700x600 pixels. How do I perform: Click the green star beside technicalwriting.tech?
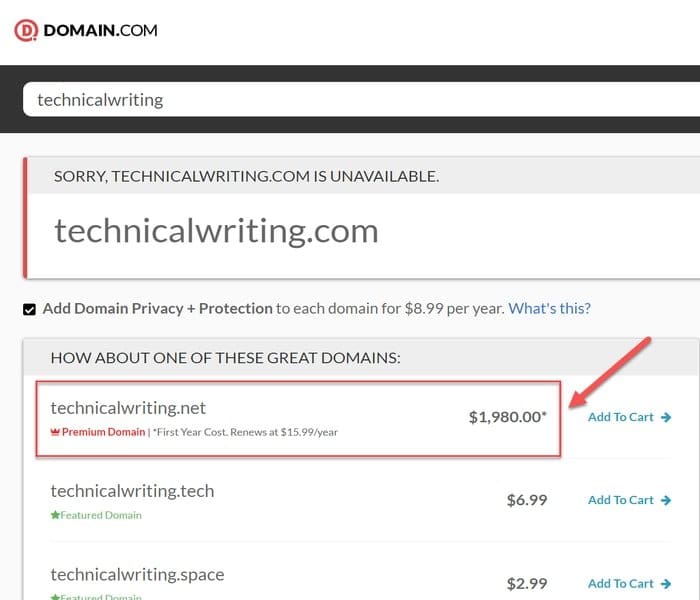(55, 515)
